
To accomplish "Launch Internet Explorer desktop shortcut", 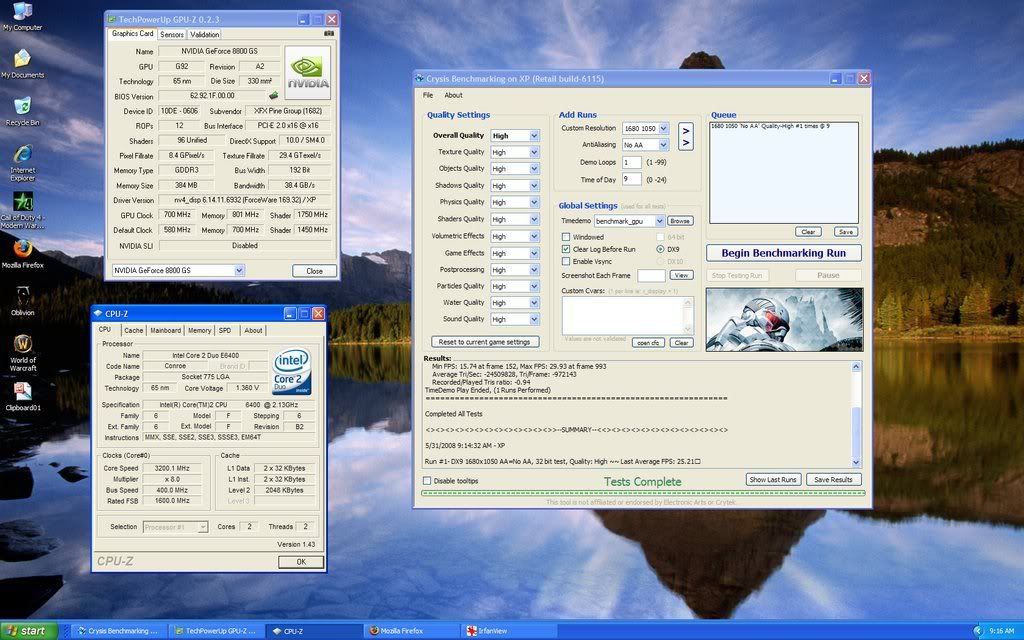I will tap(22, 163).
